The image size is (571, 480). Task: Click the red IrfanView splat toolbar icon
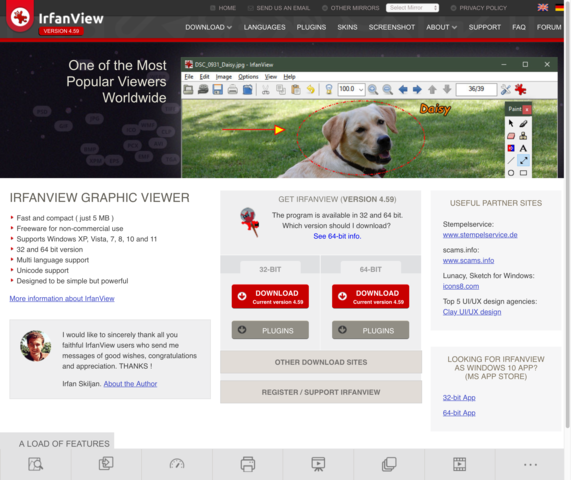[521, 90]
